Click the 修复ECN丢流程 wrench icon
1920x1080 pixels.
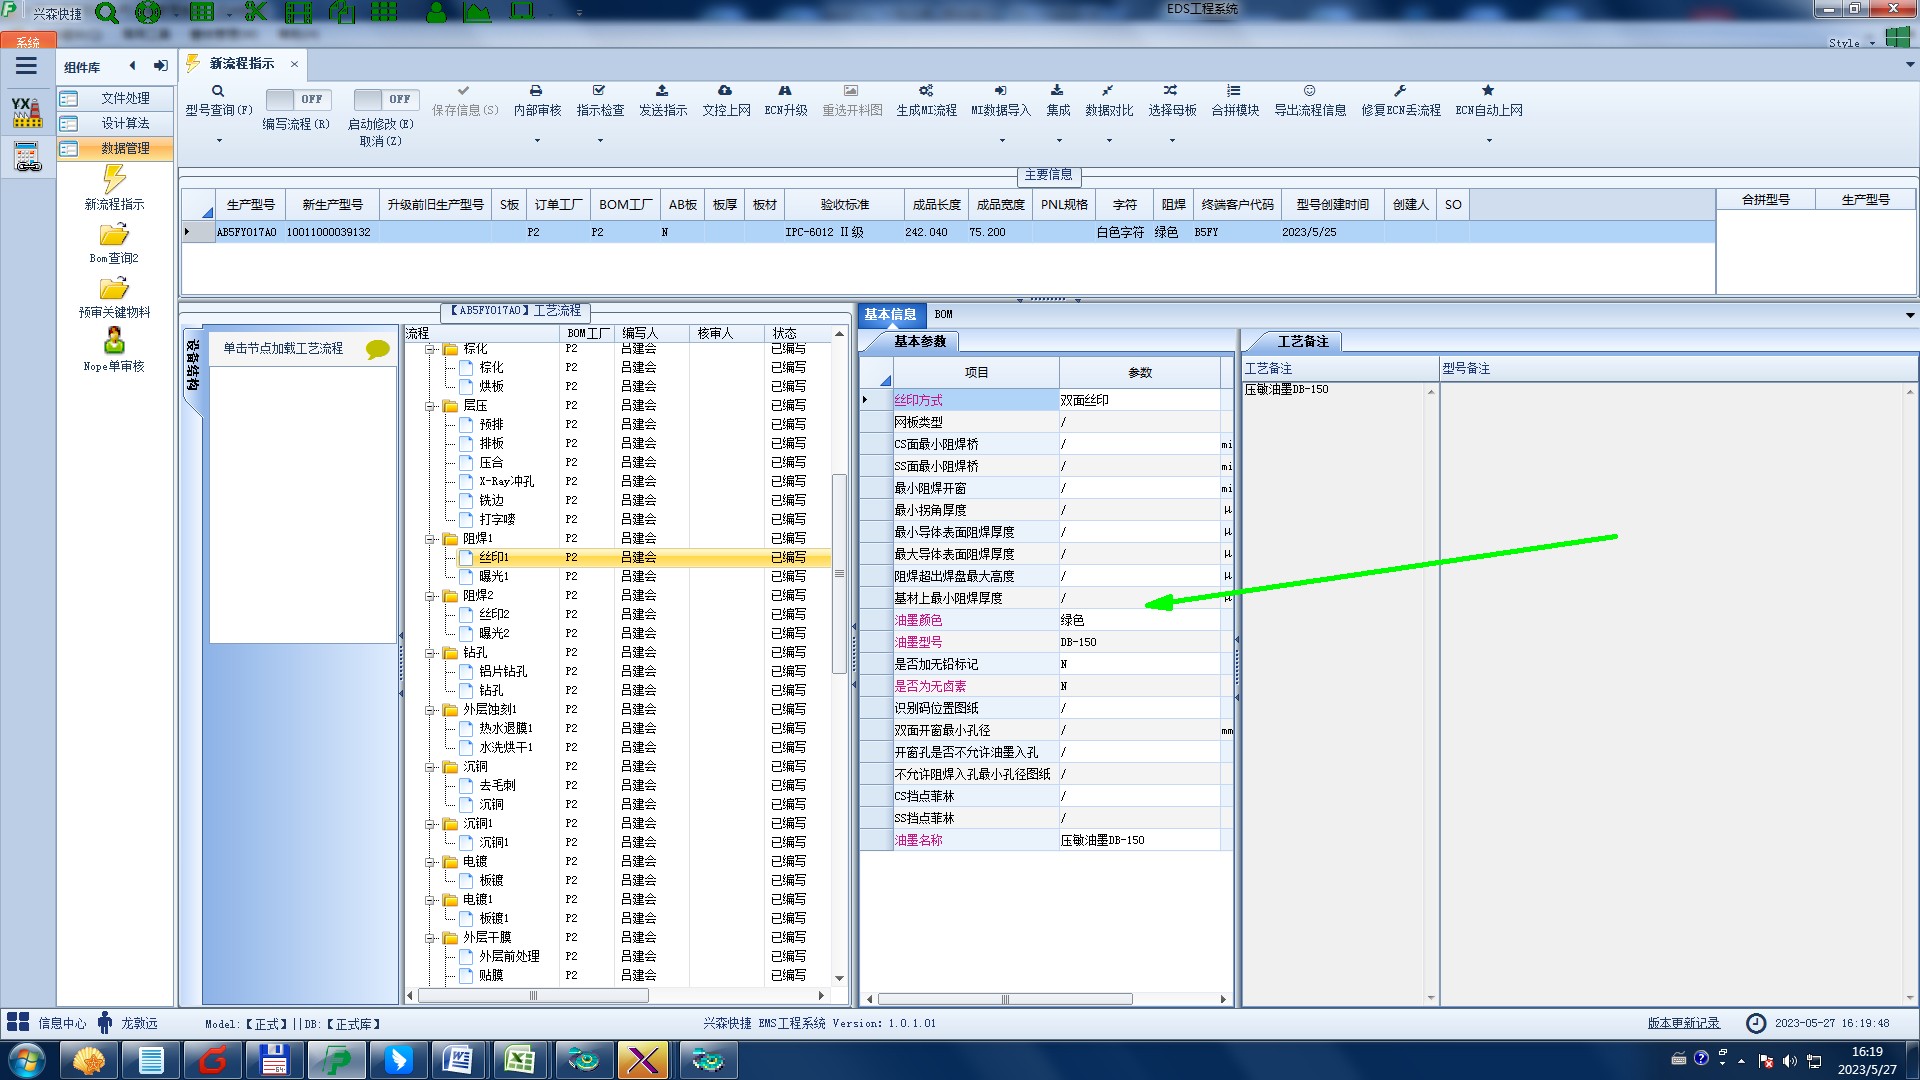(1400, 91)
